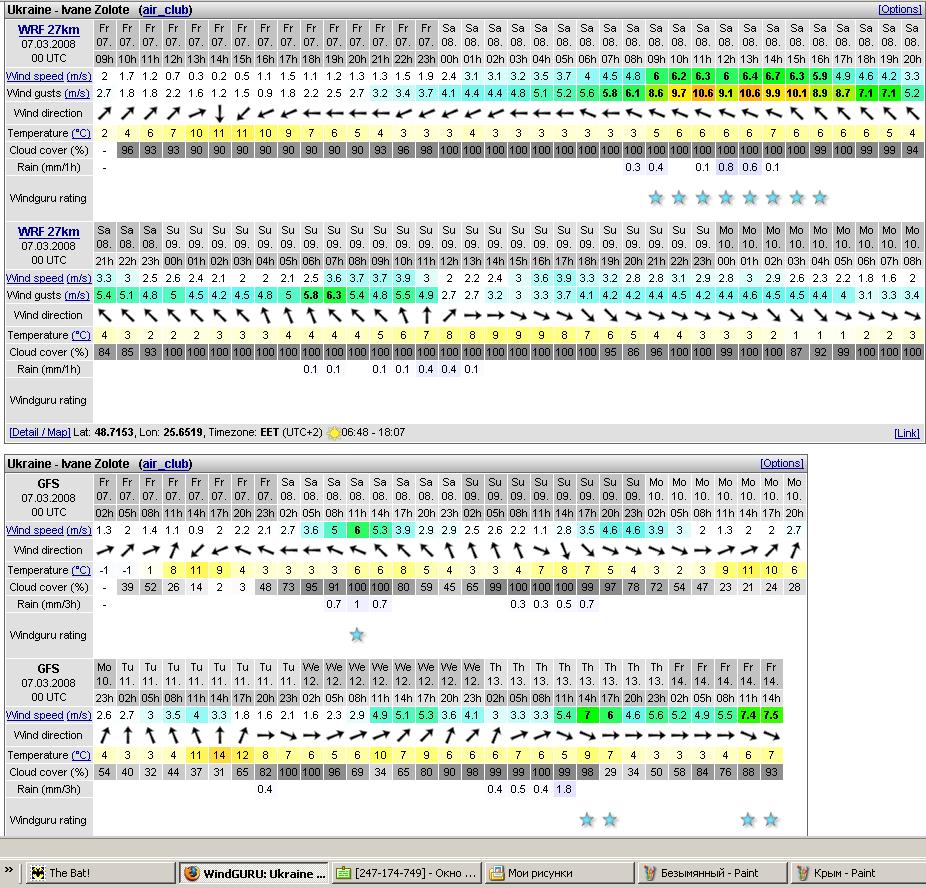Open [Options] in the top WRF forecast header

click(x=900, y=10)
